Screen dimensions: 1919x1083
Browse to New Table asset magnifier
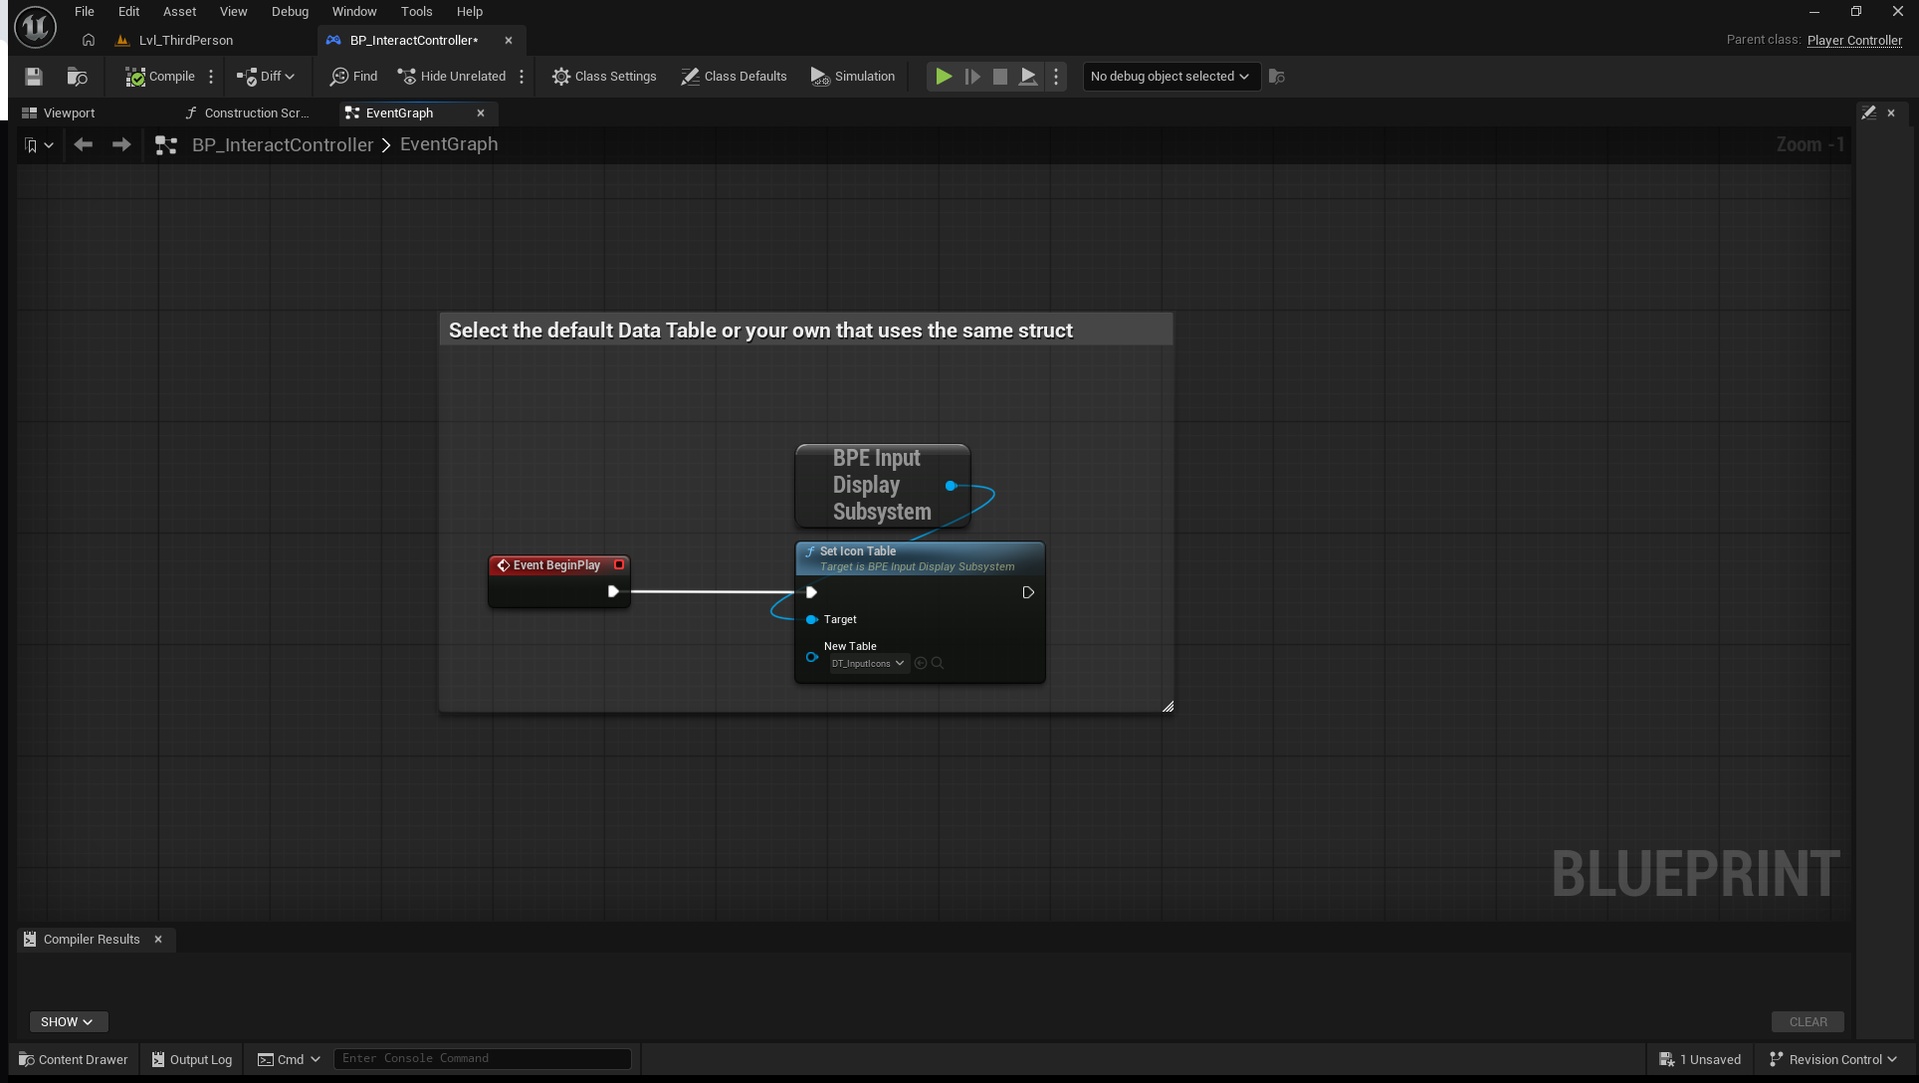pos(937,663)
